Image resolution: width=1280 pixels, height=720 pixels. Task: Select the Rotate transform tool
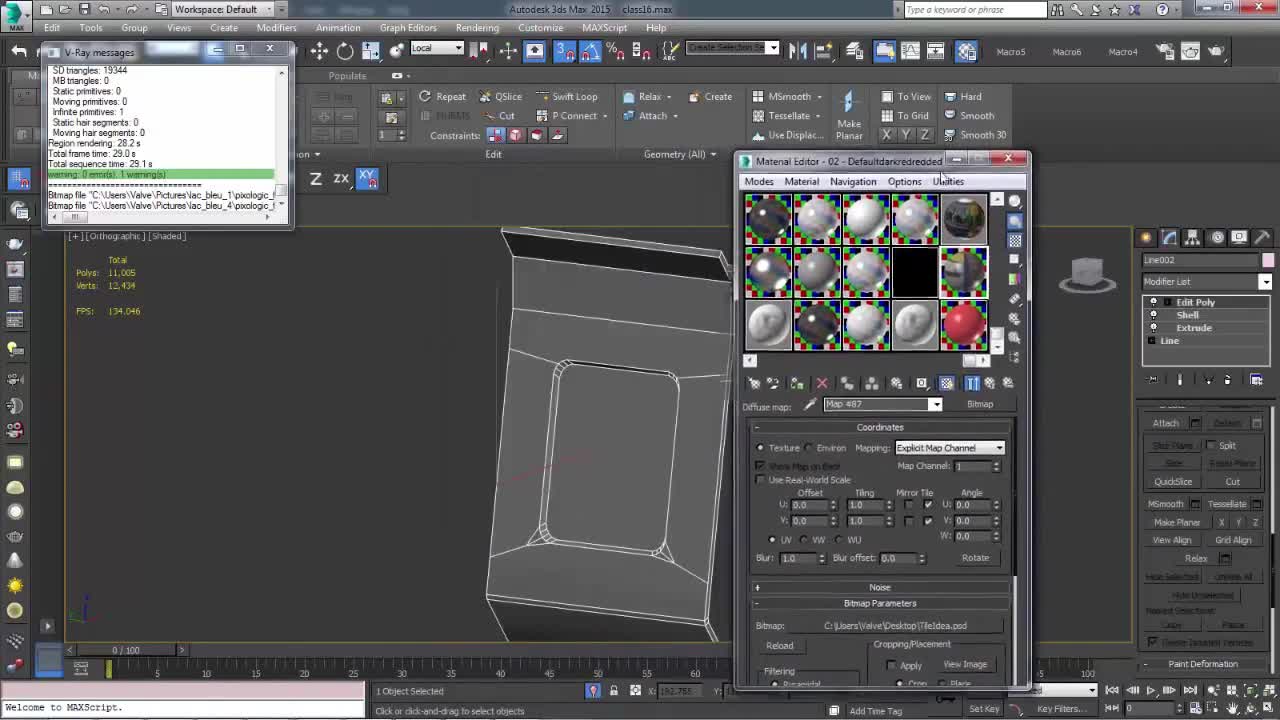(x=345, y=51)
